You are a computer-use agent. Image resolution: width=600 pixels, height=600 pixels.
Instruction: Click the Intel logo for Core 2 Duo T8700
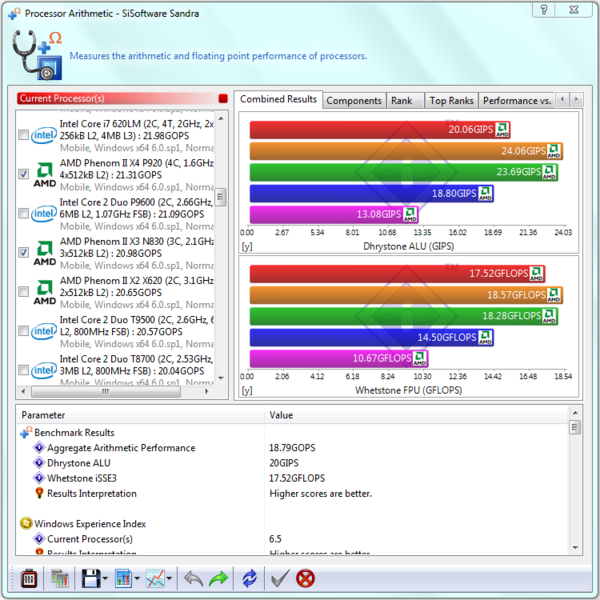(x=44, y=370)
